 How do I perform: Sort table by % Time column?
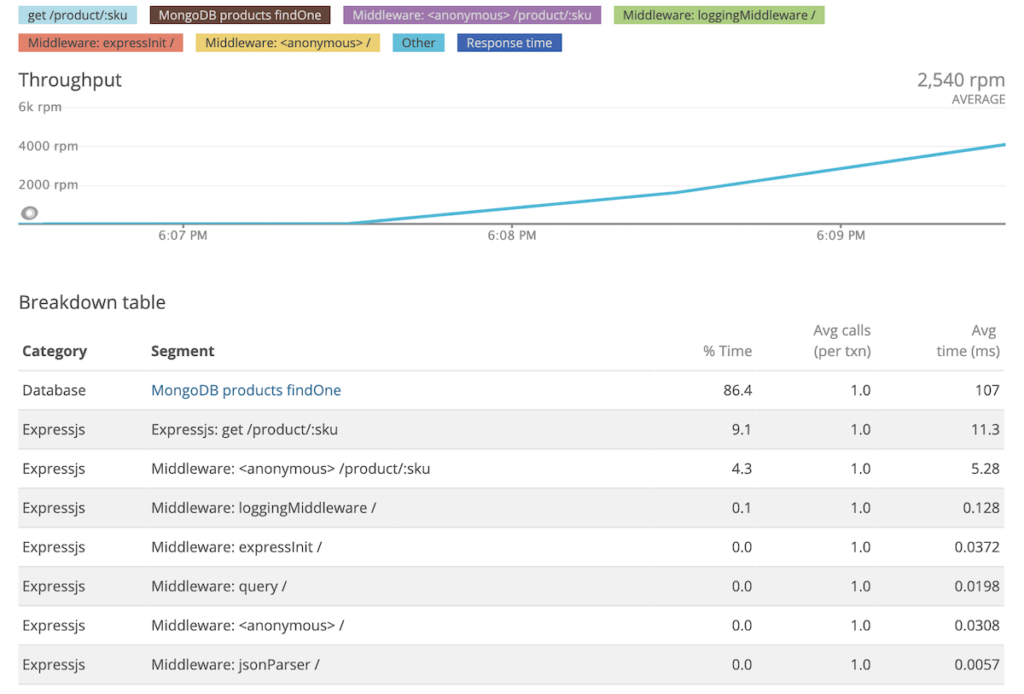pos(727,351)
